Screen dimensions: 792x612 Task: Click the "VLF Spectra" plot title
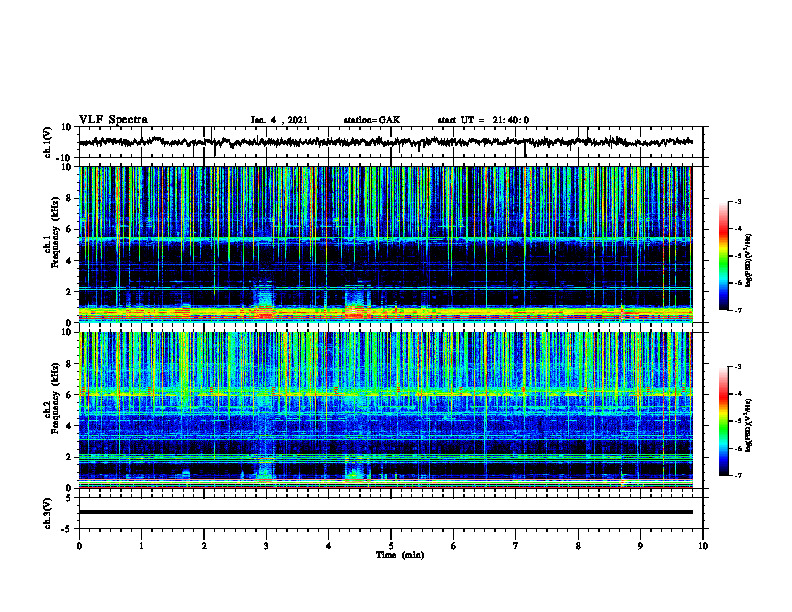point(113,120)
